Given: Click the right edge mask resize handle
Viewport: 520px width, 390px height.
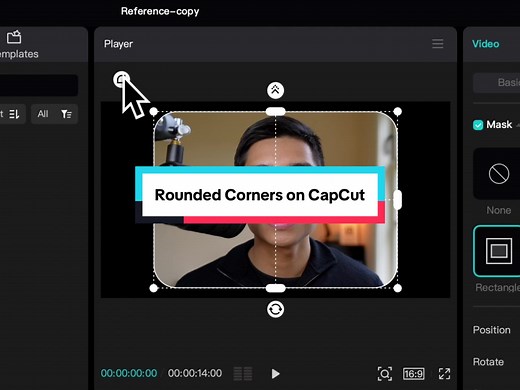Looking at the screenshot, I should pyautogui.click(x=397, y=200).
